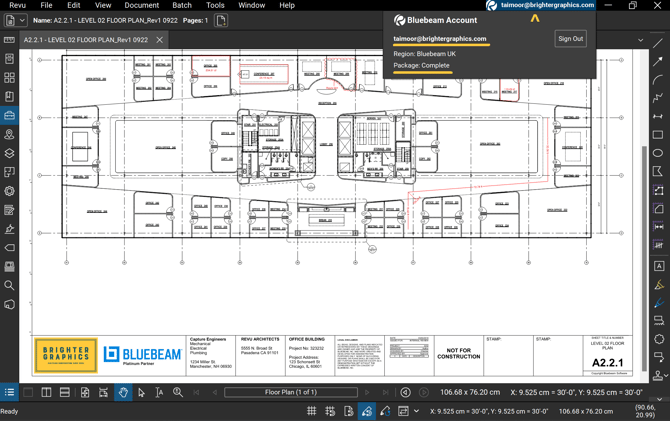Open the Tool Chest panel icon
The width and height of the screenshot is (670, 421).
(x=9, y=115)
